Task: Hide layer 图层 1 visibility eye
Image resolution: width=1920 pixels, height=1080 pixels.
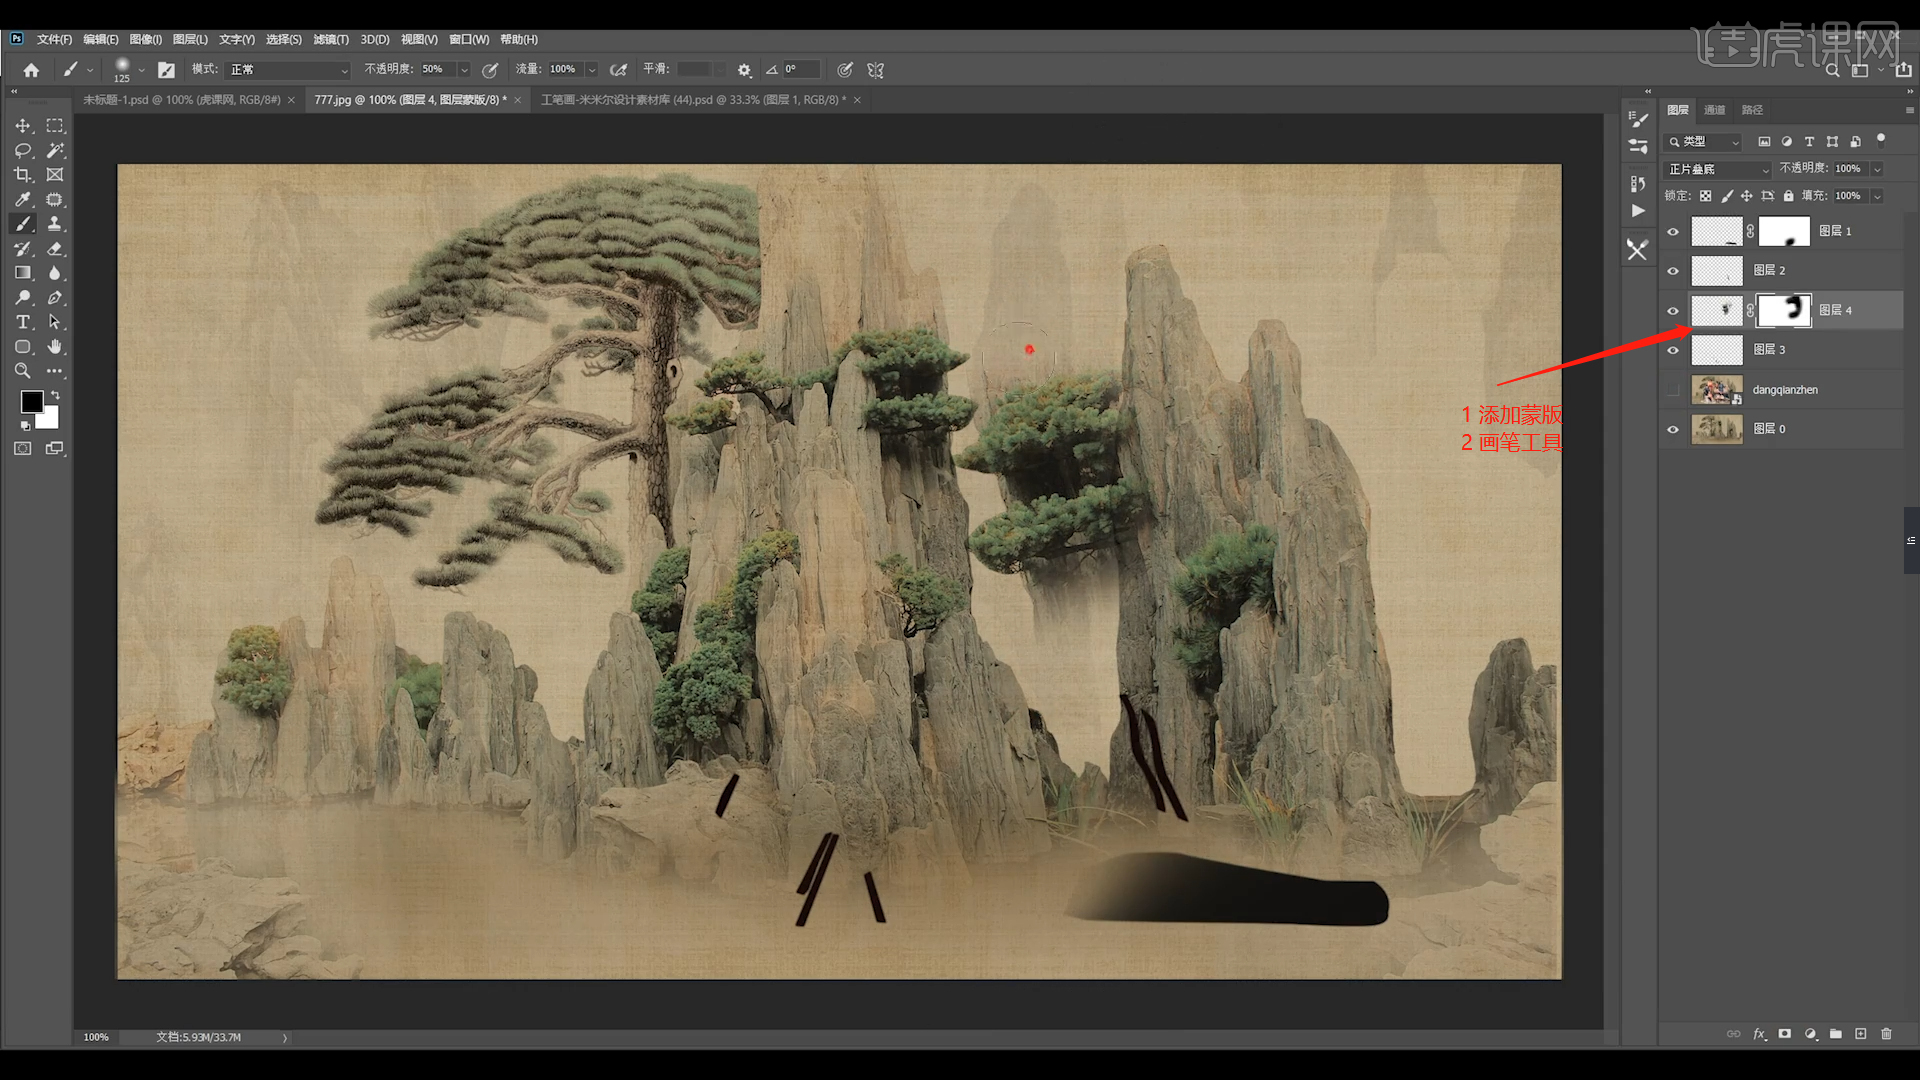Action: click(1673, 232)
